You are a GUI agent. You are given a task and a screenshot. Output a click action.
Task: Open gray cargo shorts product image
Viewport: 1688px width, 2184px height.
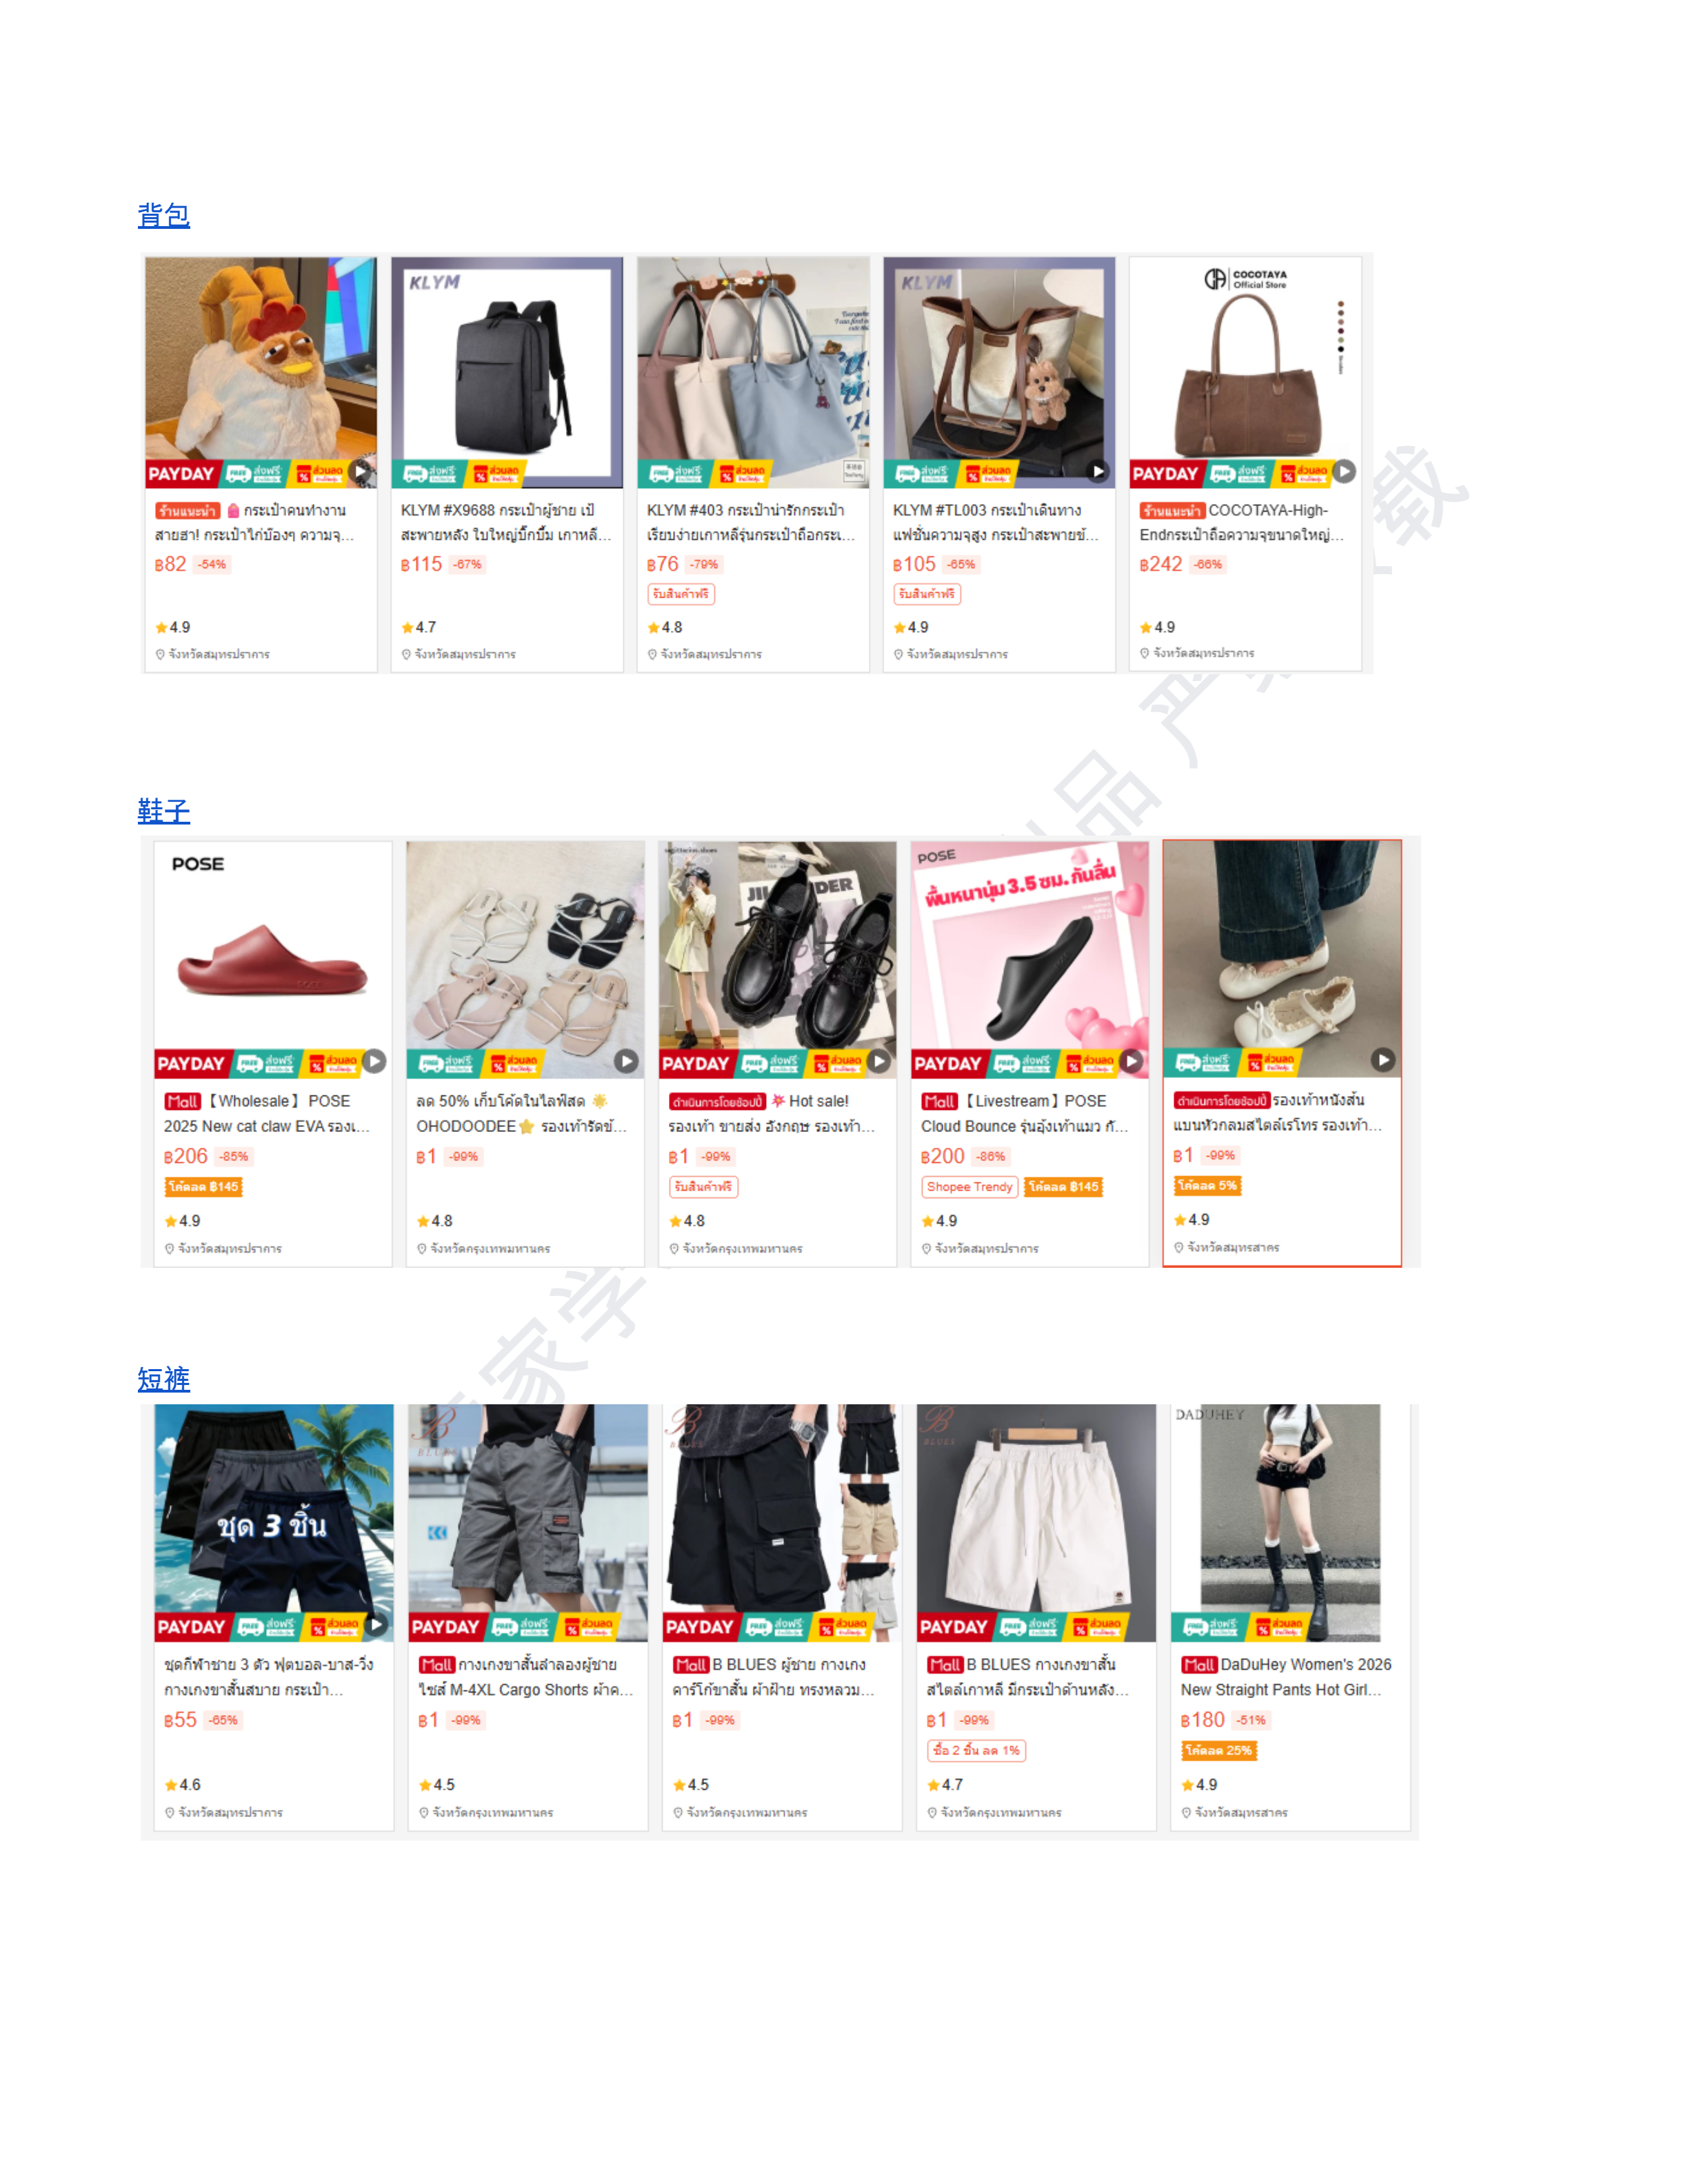click(x=528, y=1523)
